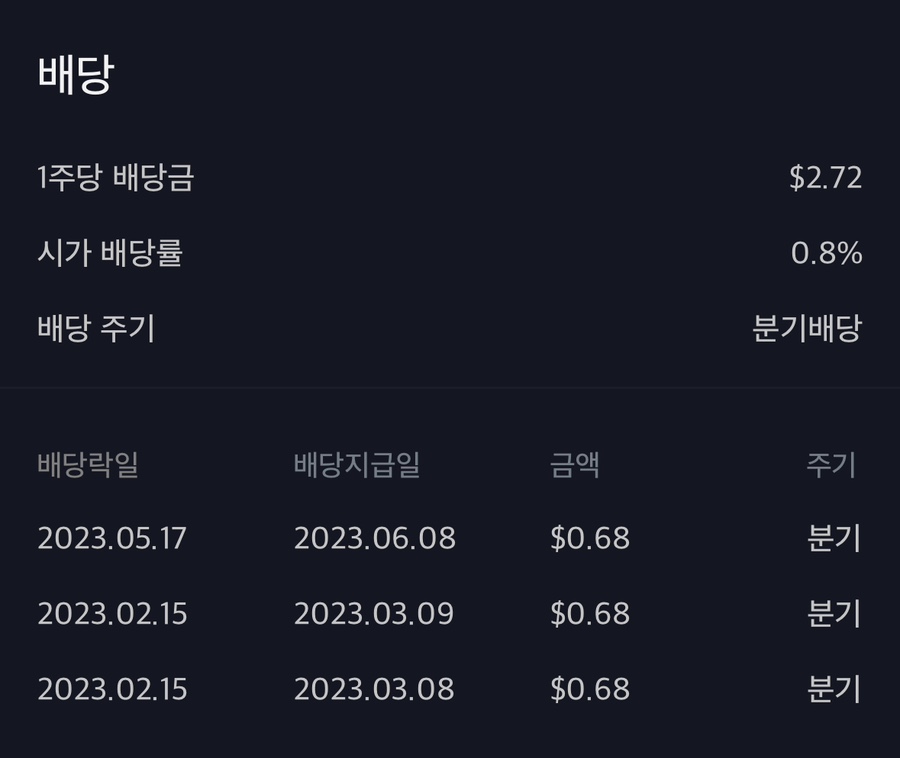Click the 주기 column header
Image resolution: width=900 pixels, height=758 pixels.
(832, 465)
